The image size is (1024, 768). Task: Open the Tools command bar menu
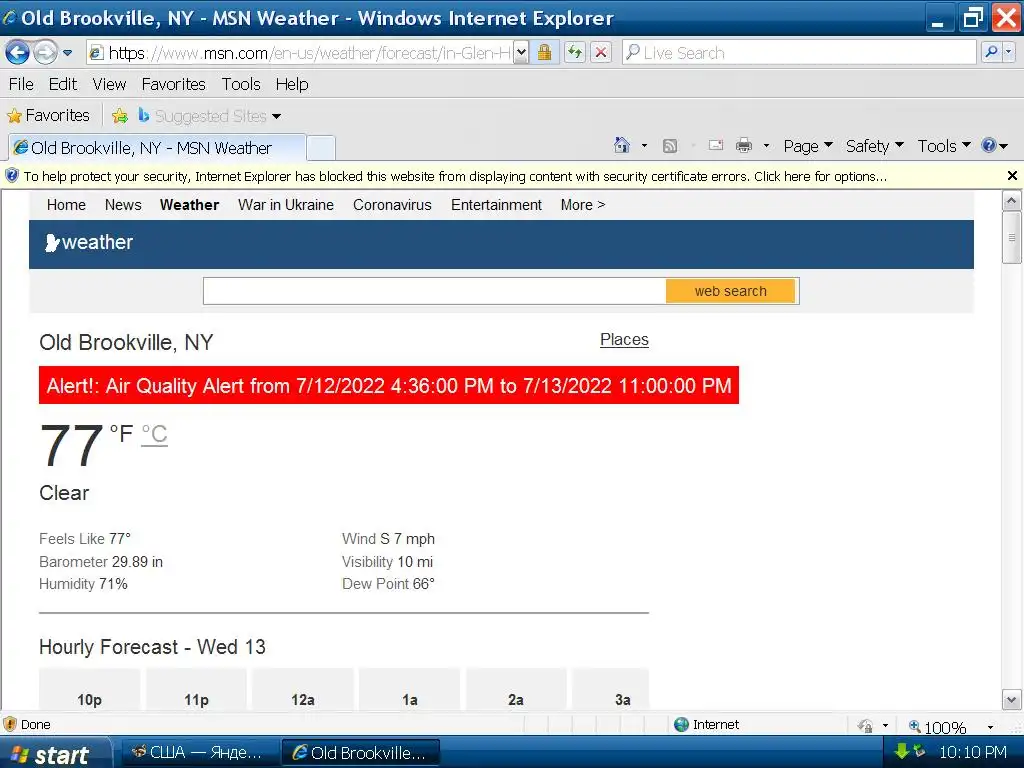tap(944, 146)
